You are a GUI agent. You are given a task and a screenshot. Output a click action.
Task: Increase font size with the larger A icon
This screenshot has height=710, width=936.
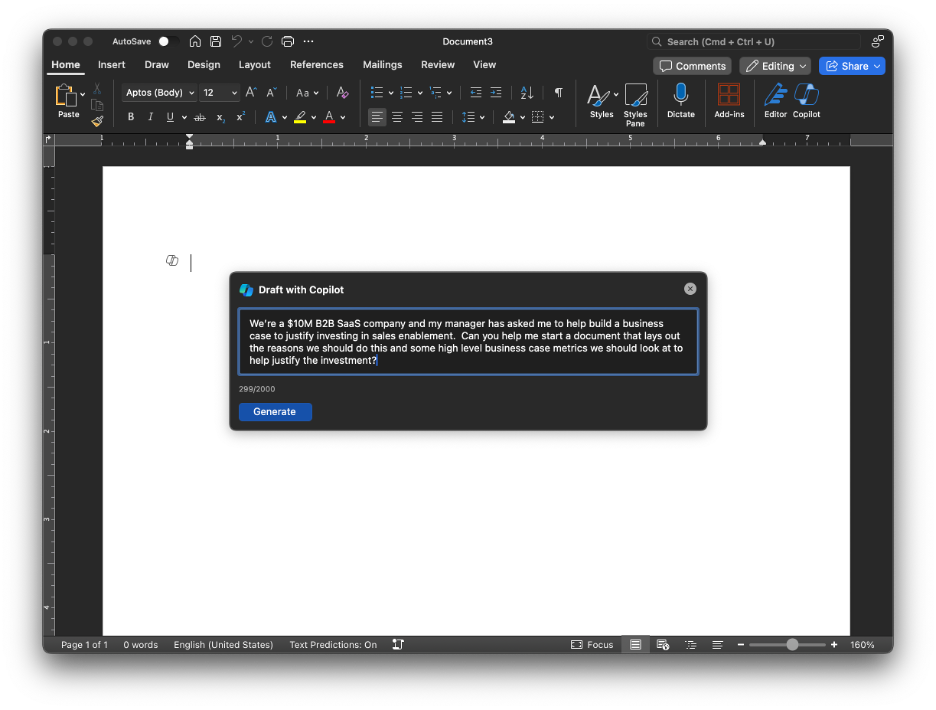click(251, 93)
